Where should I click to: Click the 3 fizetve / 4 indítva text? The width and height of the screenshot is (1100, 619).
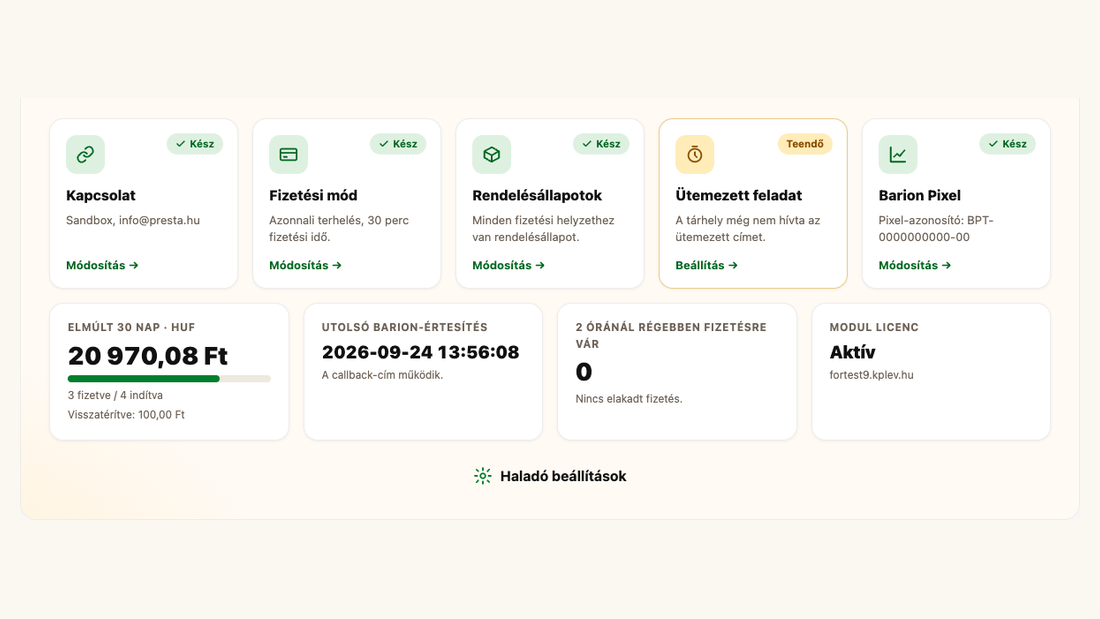point(115,395)
